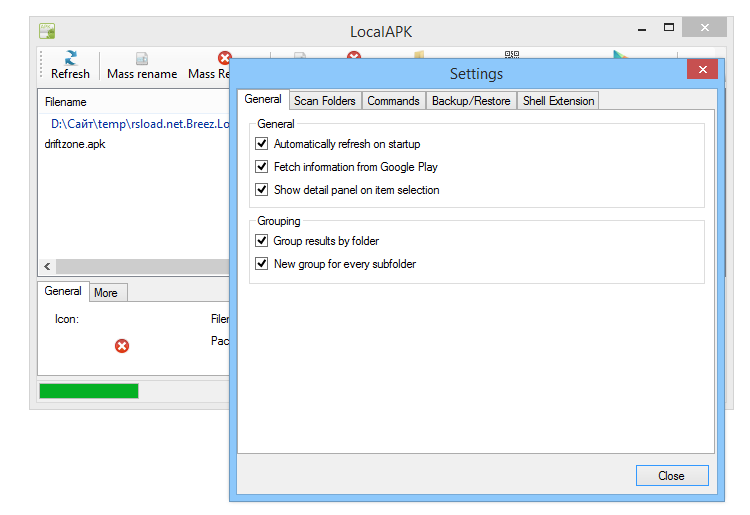This screenshot has height=515, width=750.
Task: Click the Close button in Settings
Action: 672,476
